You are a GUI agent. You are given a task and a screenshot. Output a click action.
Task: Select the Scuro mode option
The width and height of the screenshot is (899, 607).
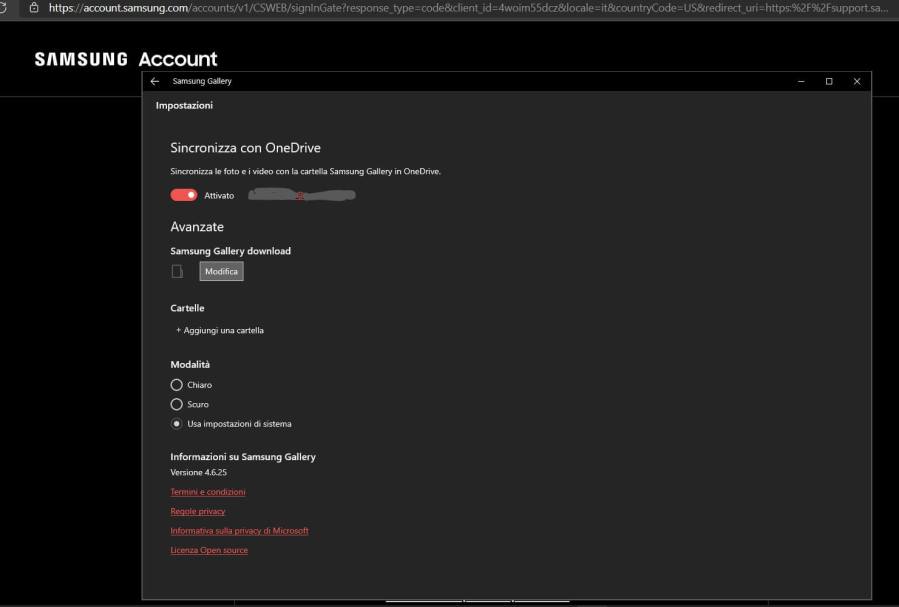click(177, 404)
